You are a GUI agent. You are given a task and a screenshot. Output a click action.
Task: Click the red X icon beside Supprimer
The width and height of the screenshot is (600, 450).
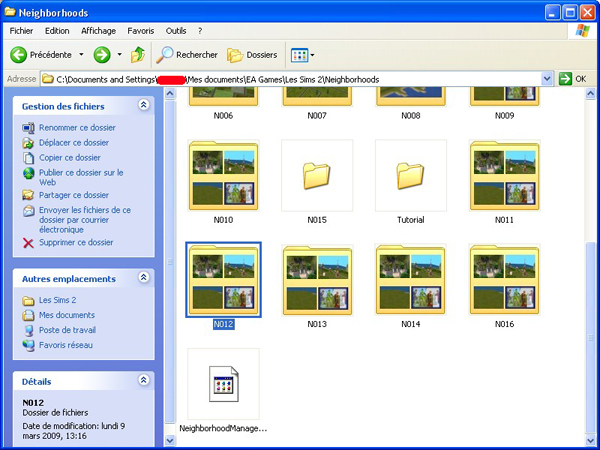coord(28,243)
